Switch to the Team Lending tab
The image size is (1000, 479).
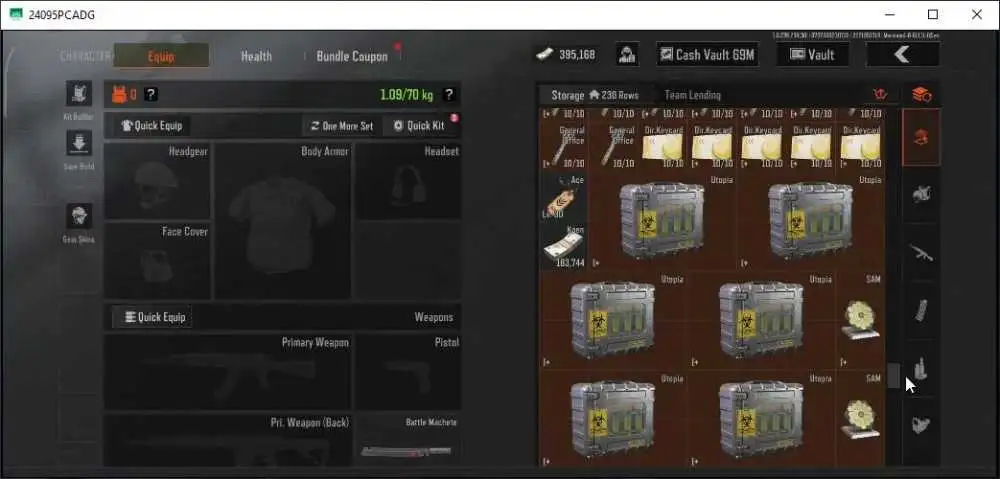693,95
